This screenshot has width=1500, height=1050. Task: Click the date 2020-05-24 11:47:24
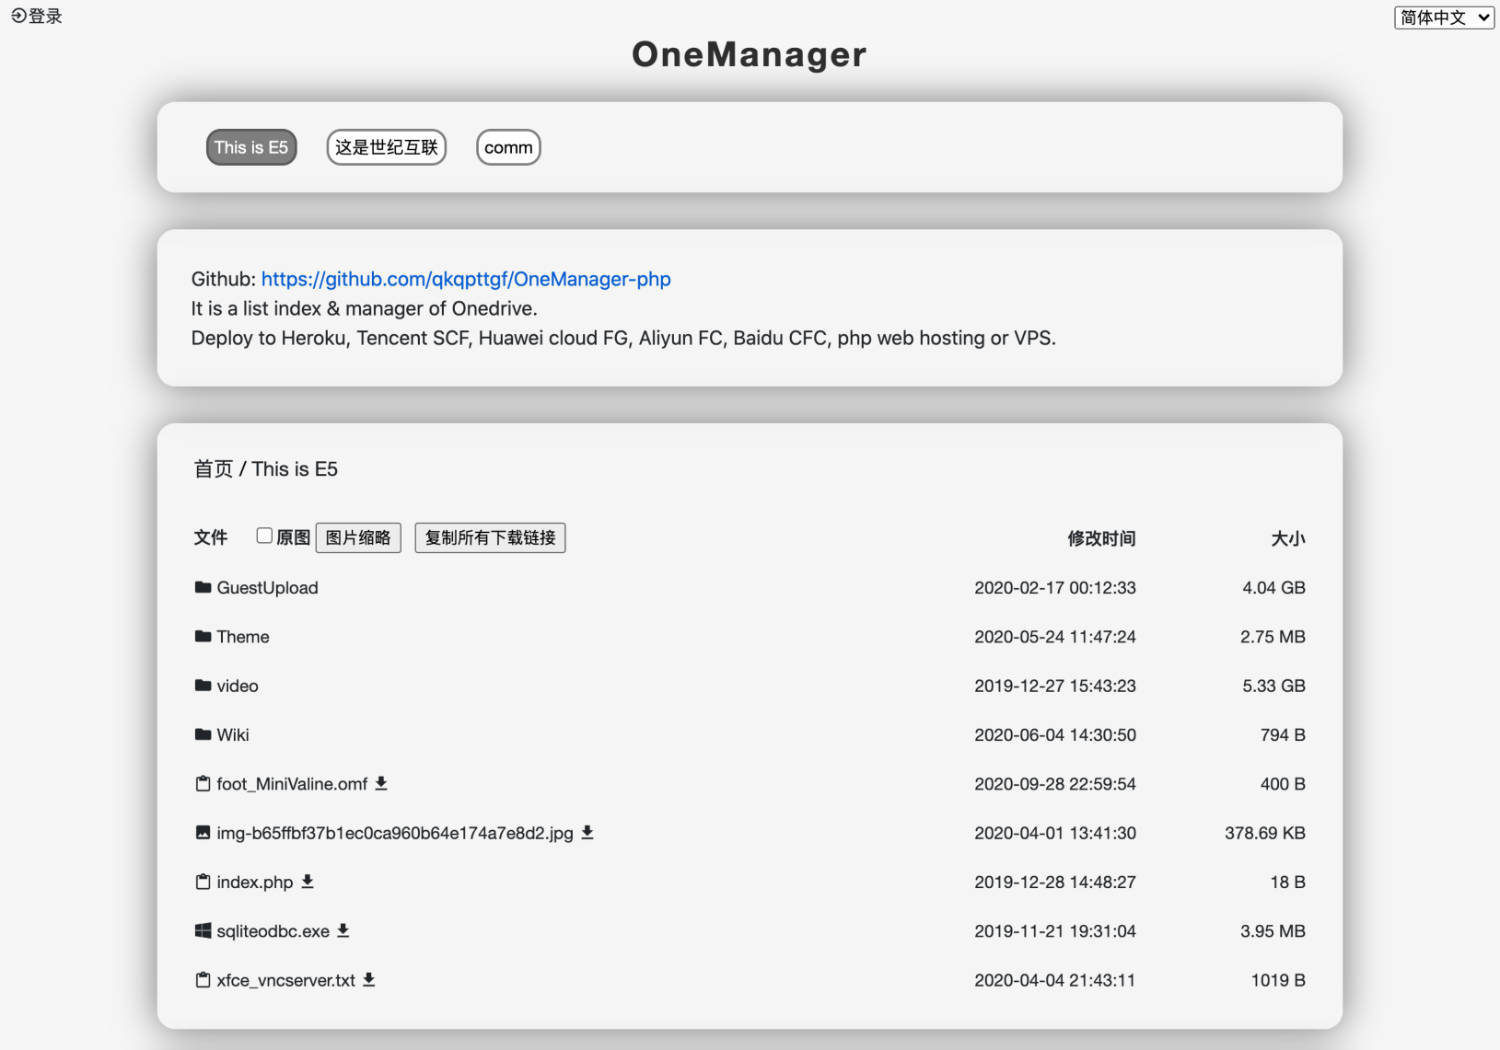pyautogui.click(x=1055, y=637)
